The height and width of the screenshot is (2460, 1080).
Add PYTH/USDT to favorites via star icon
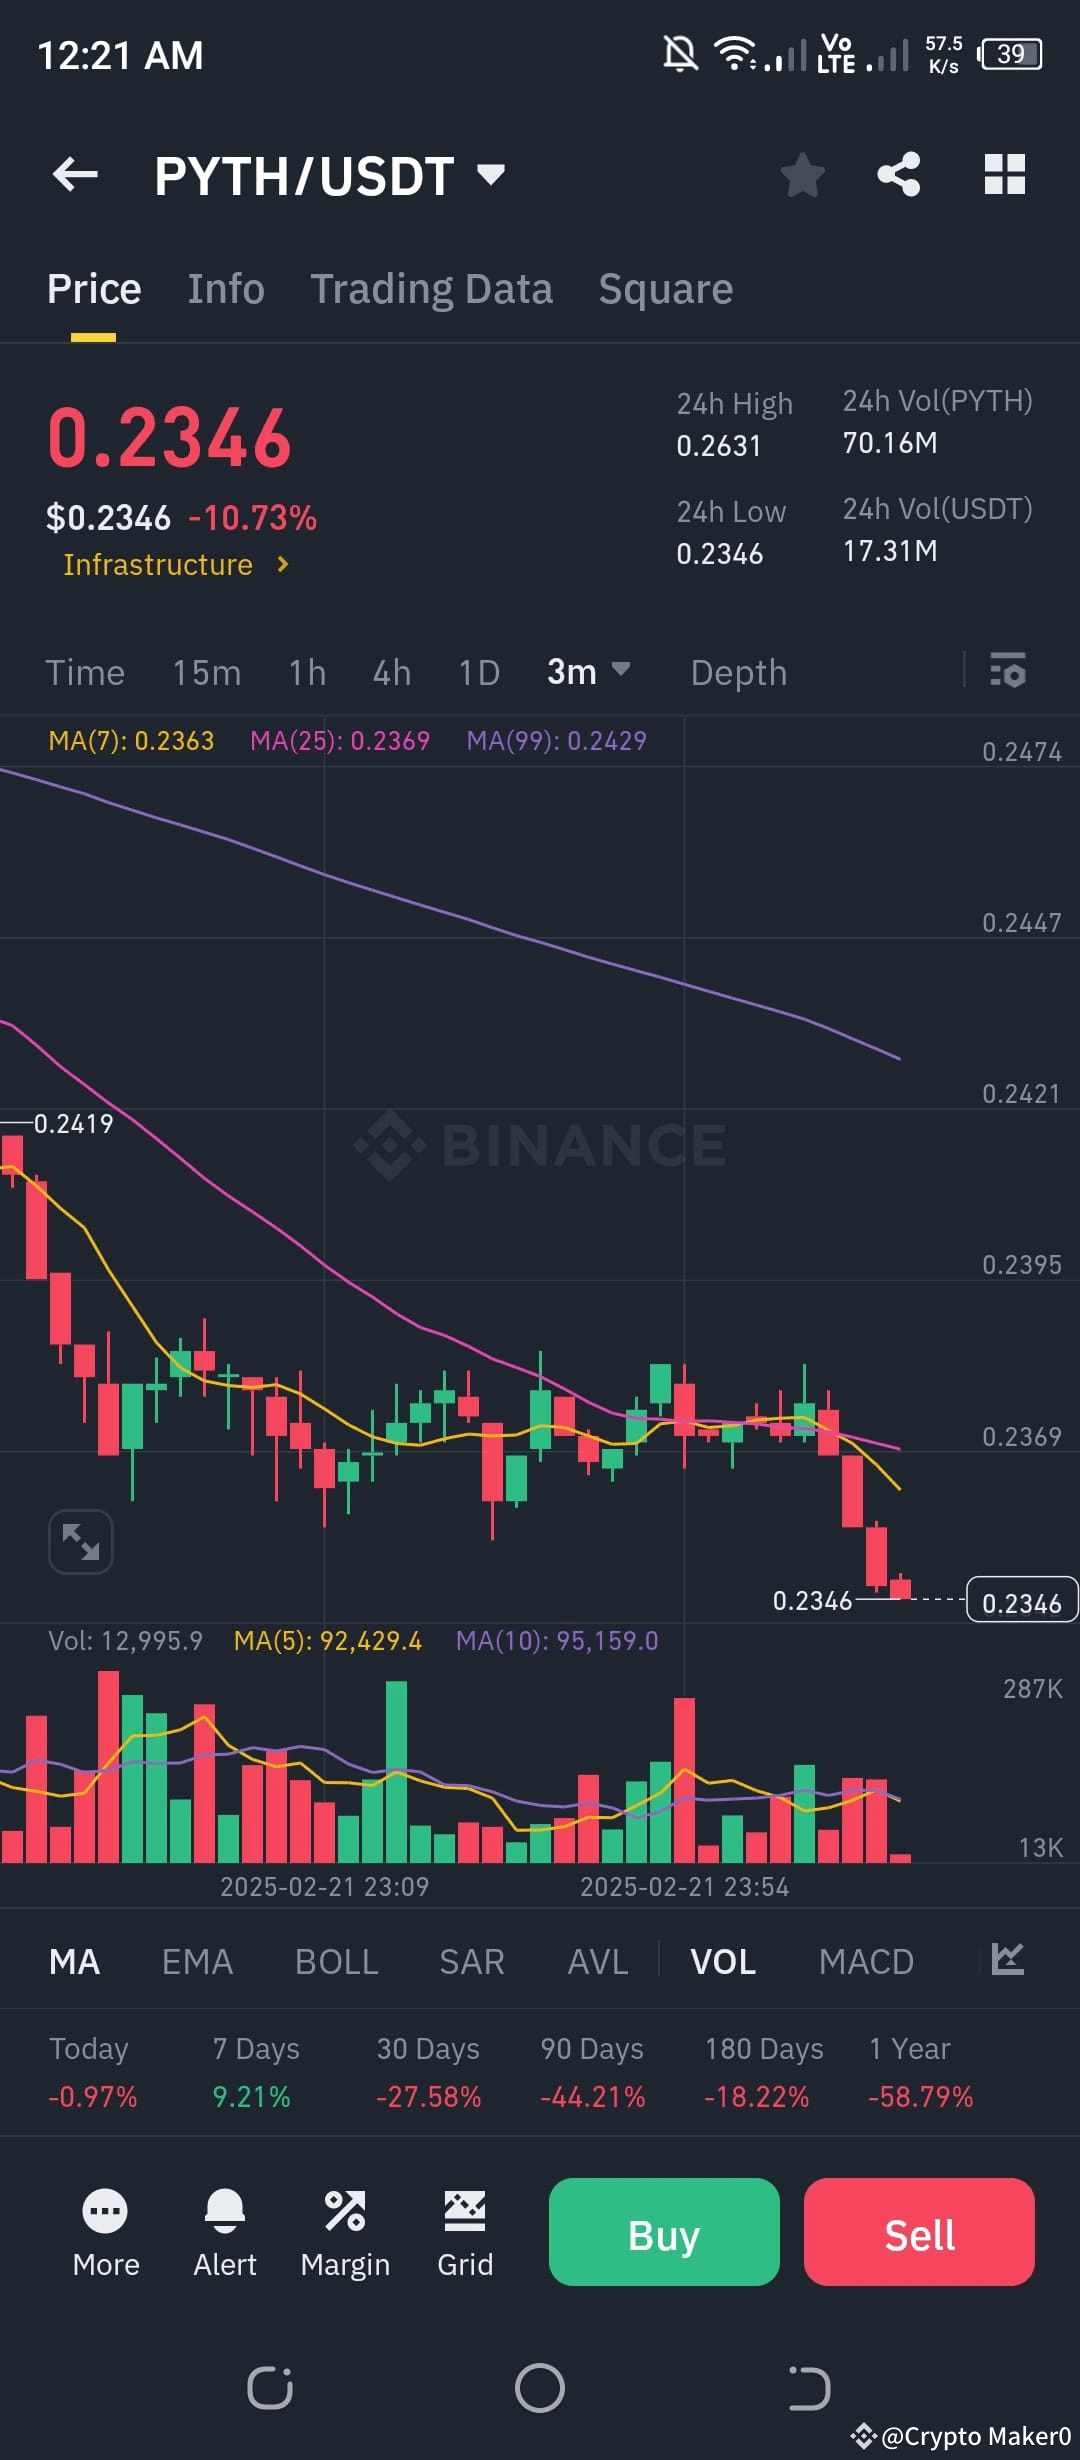point(803,174)
